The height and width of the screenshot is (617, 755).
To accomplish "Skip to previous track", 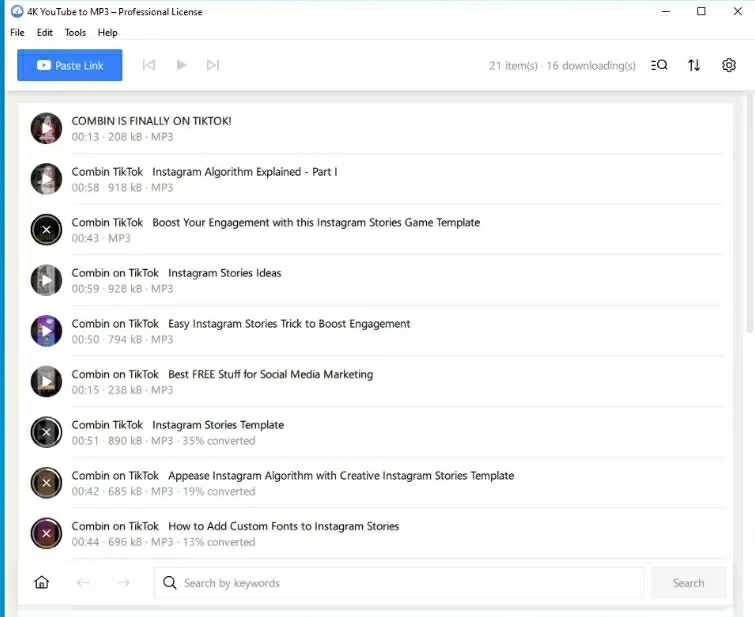I will pyautogui.click(x=149, y=65).
